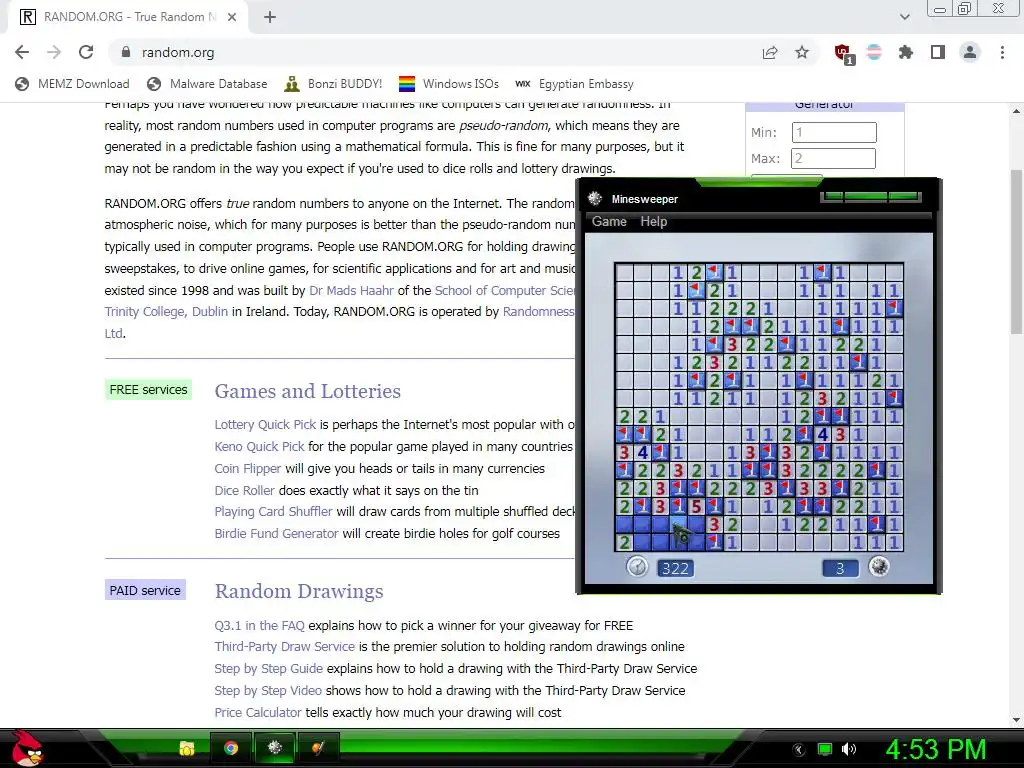Open the Chrome three-dot menu
The height and width of the screenshot is (768, 1024).
click(1002, 52)
